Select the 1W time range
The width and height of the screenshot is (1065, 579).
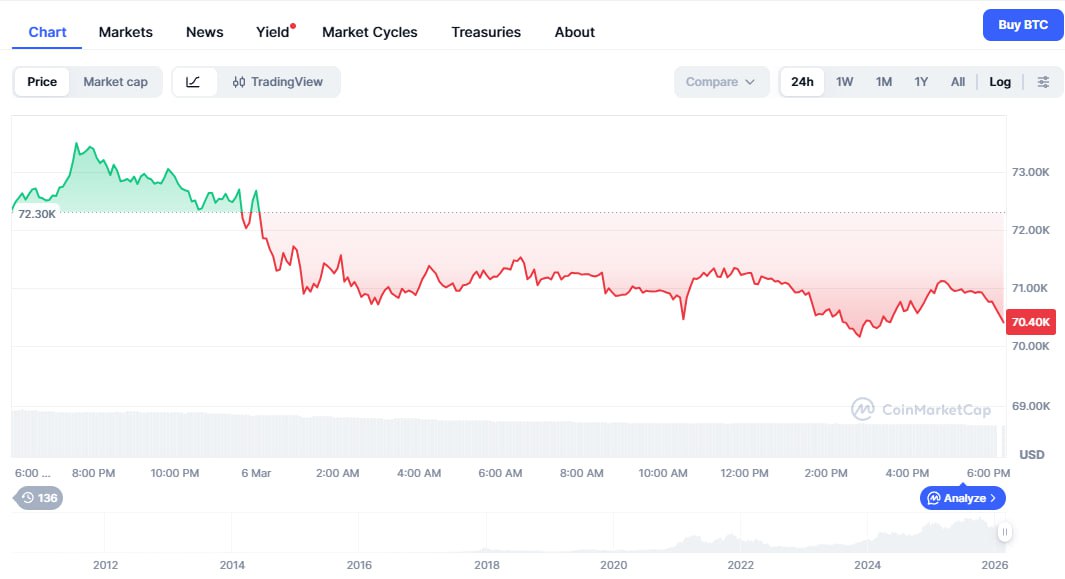coord(845,82)
